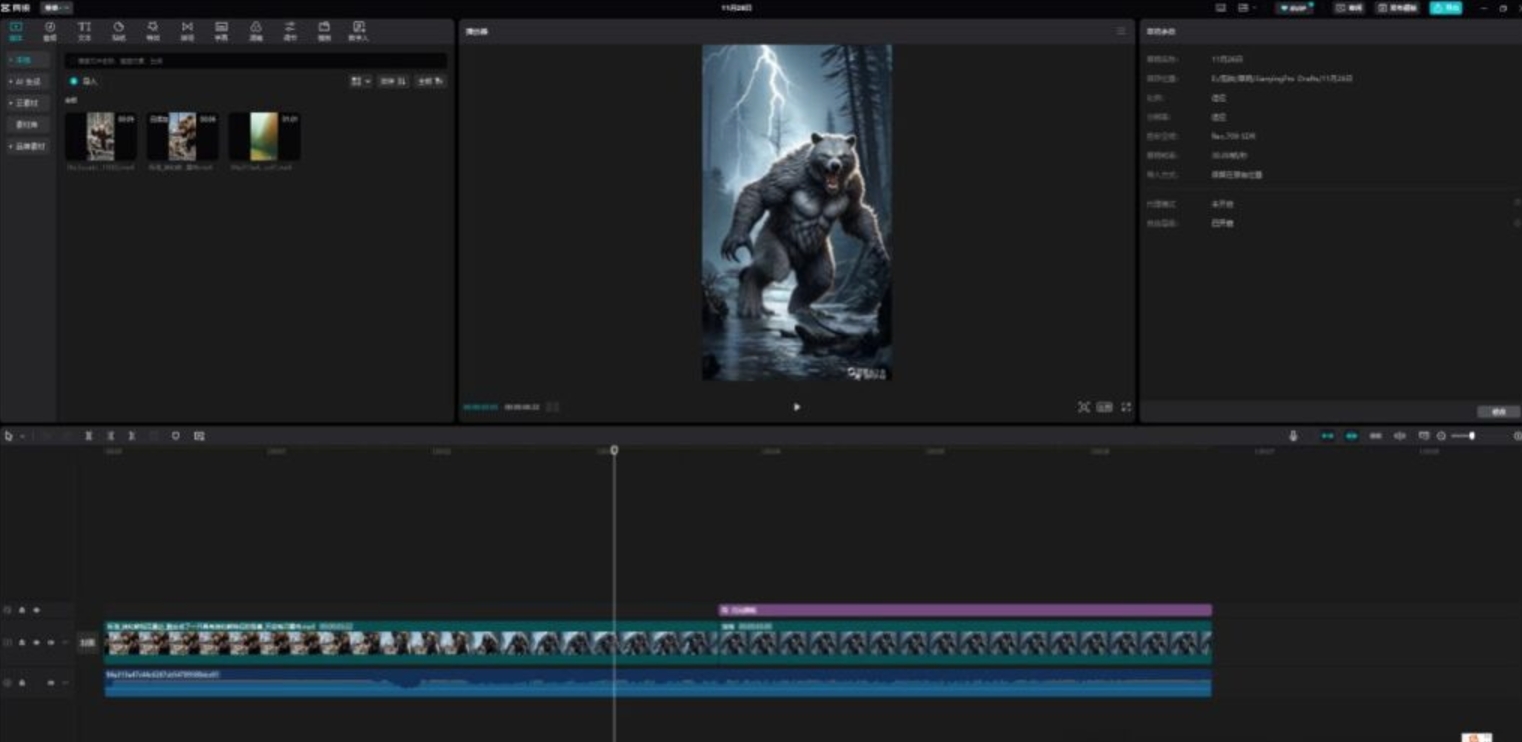Viewport: 1522px width, 742px height.
Task: Lock the main video track
Action: (x=22, y=643)
